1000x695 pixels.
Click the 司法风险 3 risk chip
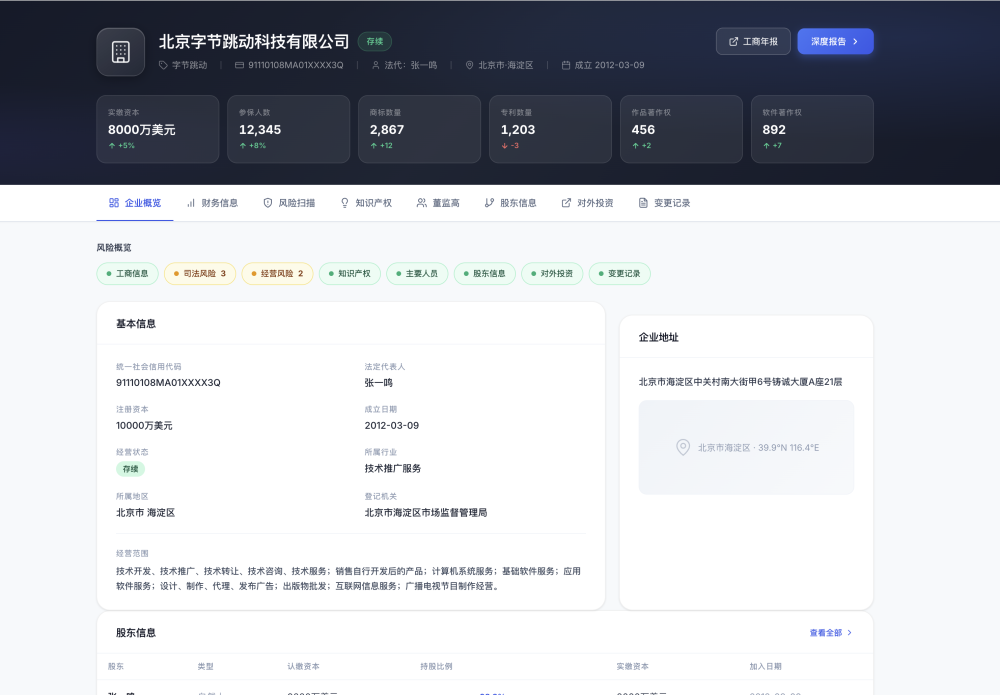[x=200, y=274]
